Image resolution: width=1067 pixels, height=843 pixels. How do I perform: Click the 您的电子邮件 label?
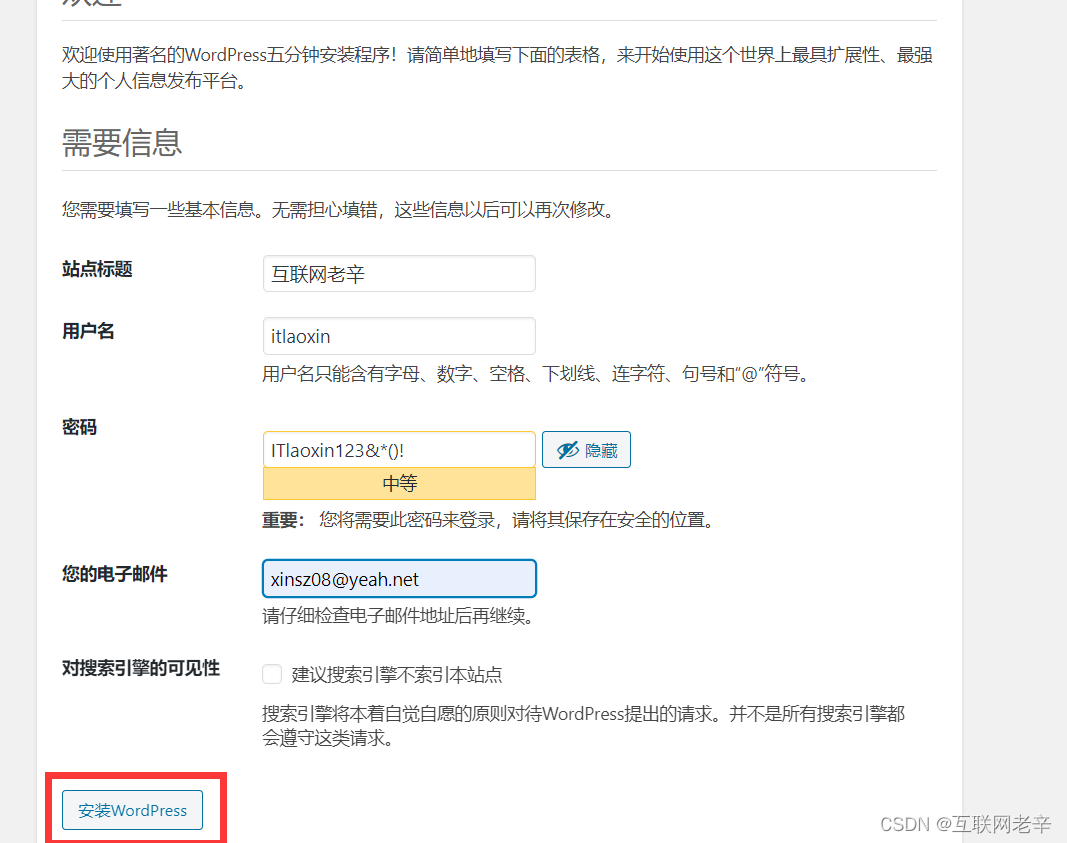(114, 574)
